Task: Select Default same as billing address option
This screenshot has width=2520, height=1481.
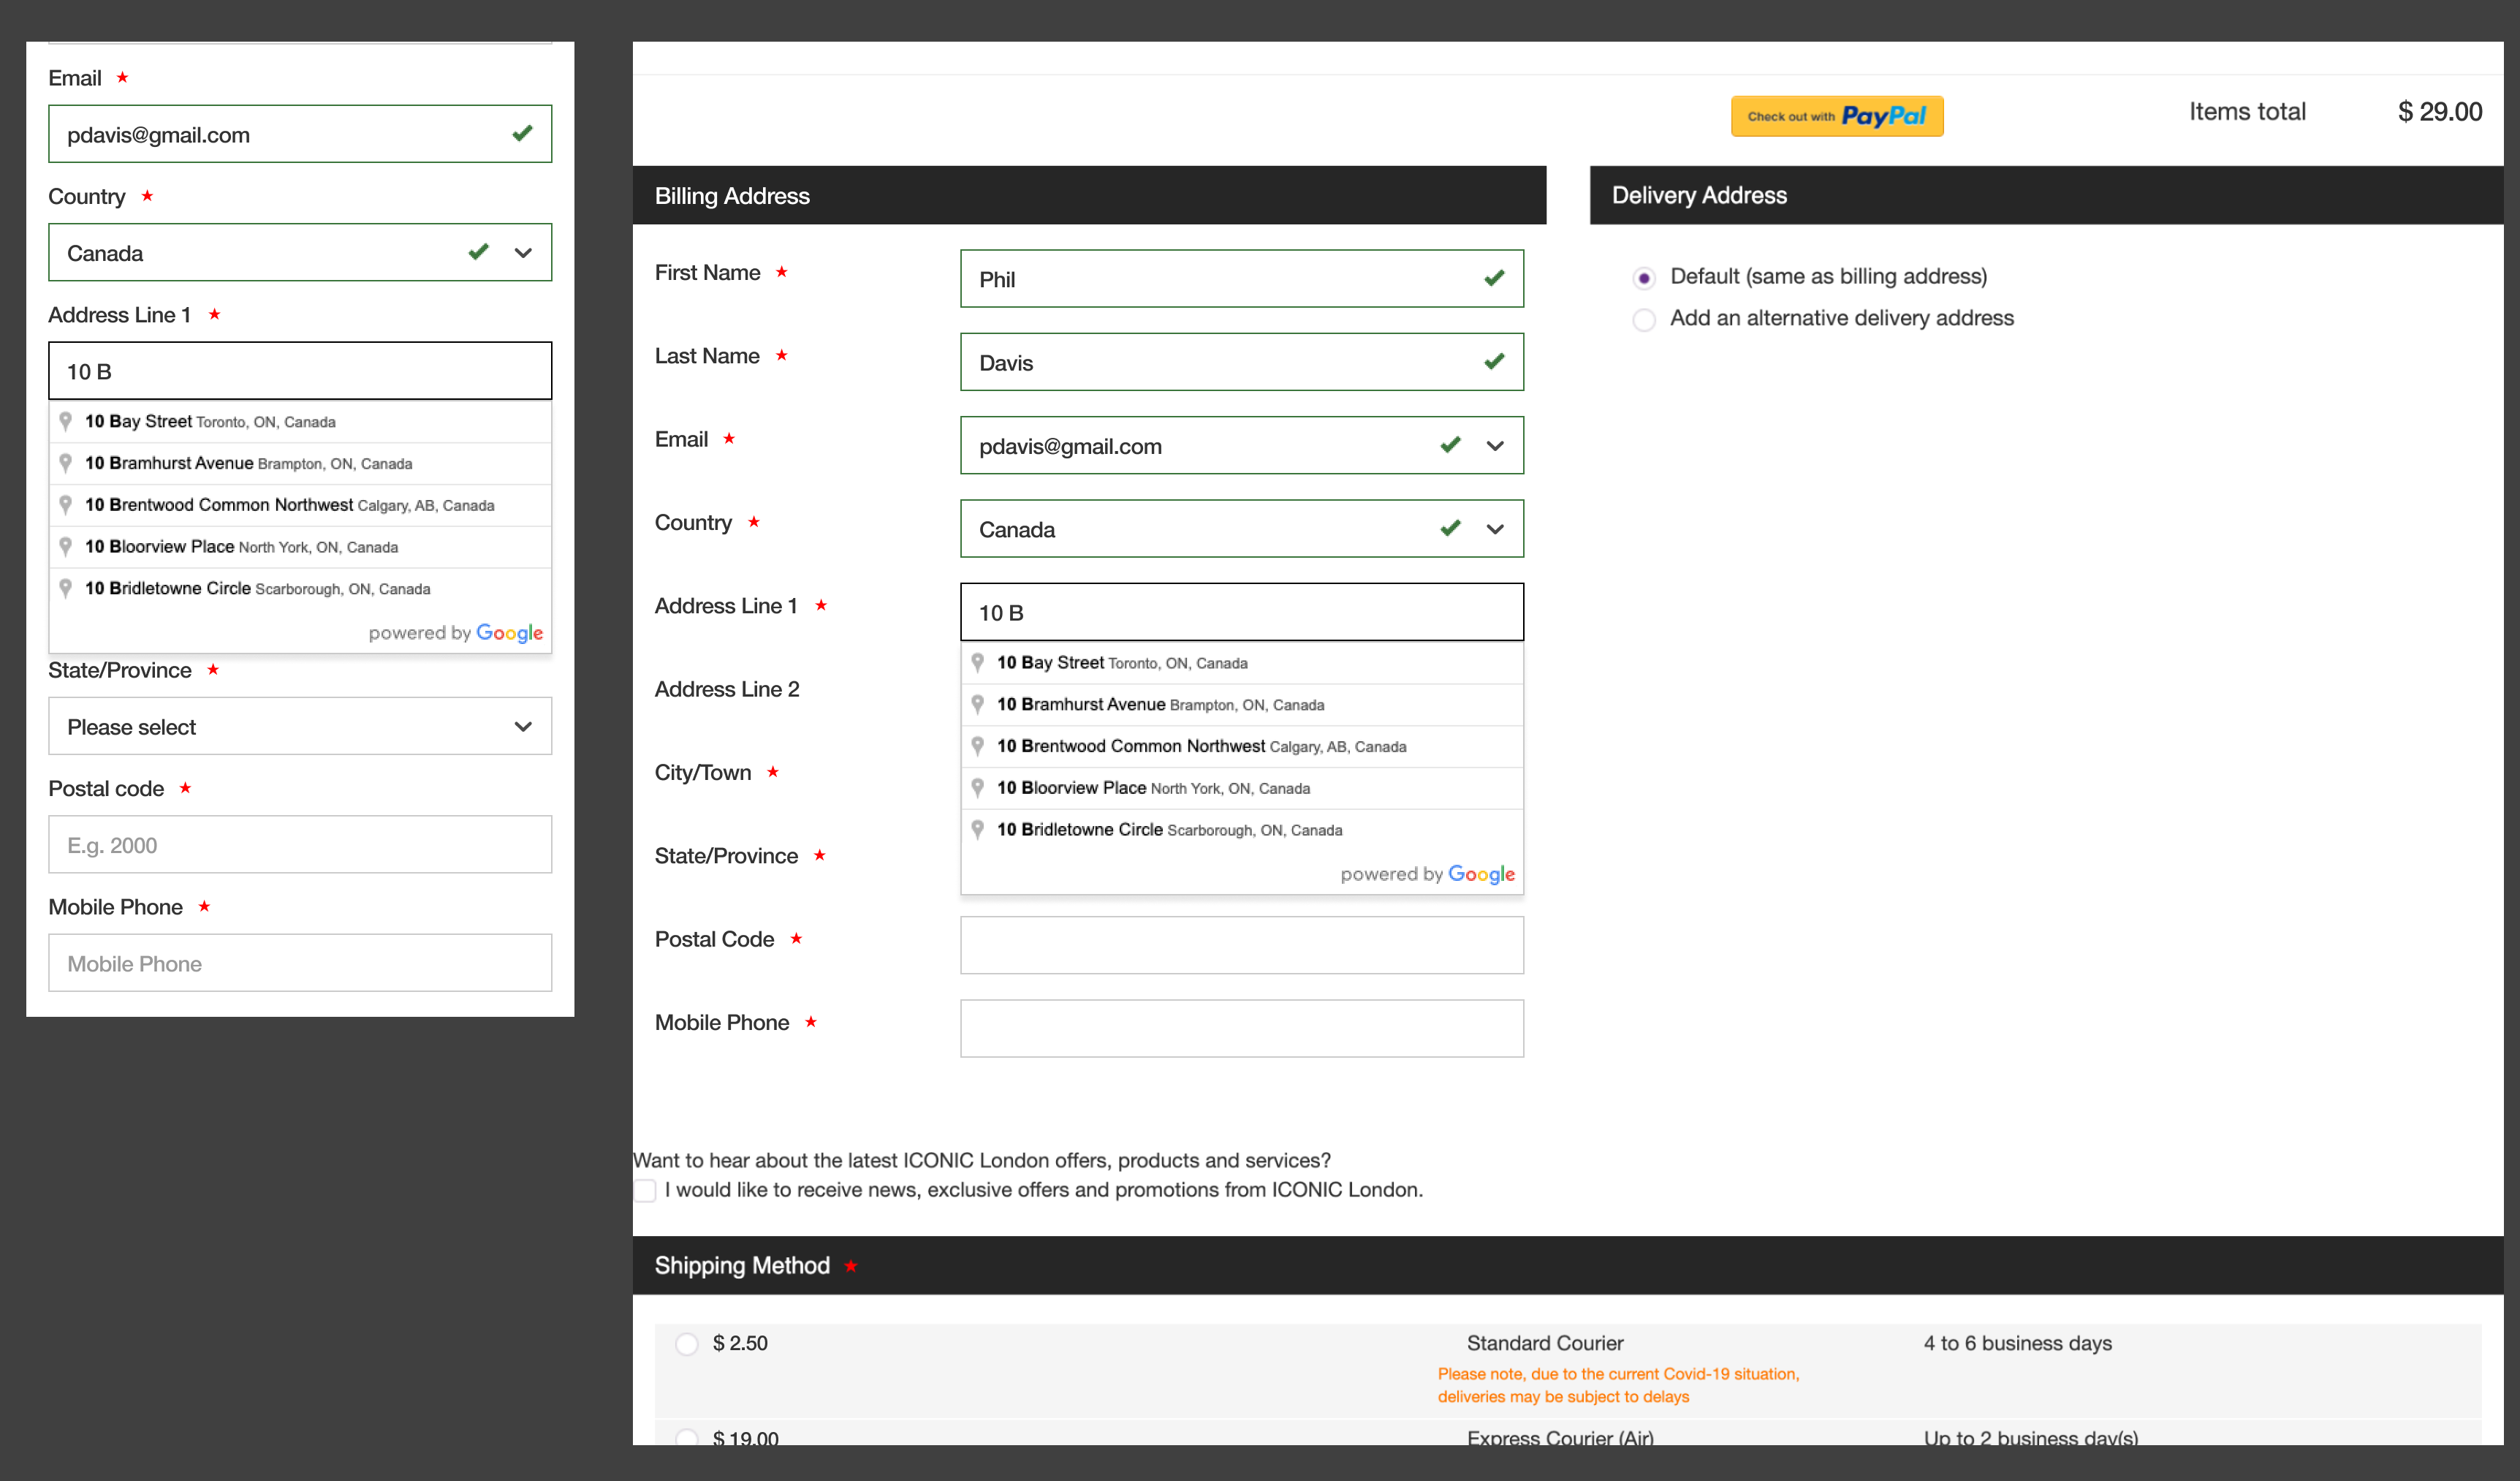Action: coord(1643,277)
